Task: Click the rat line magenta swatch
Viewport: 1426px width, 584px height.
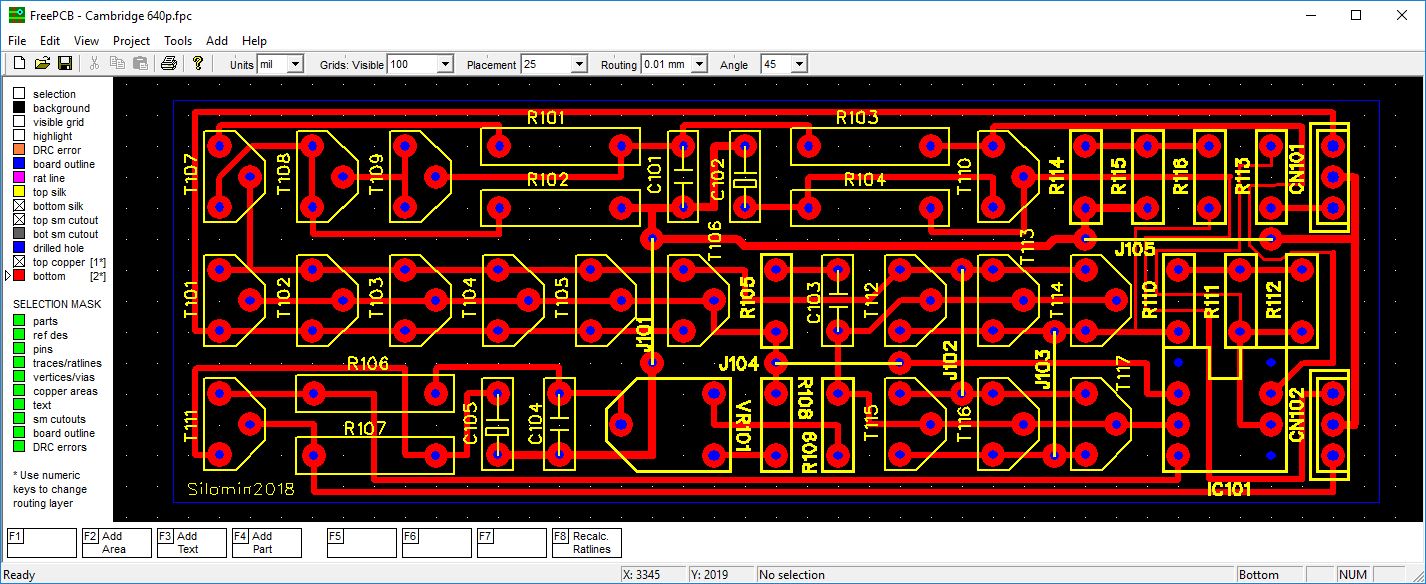Action: [19, 178]
